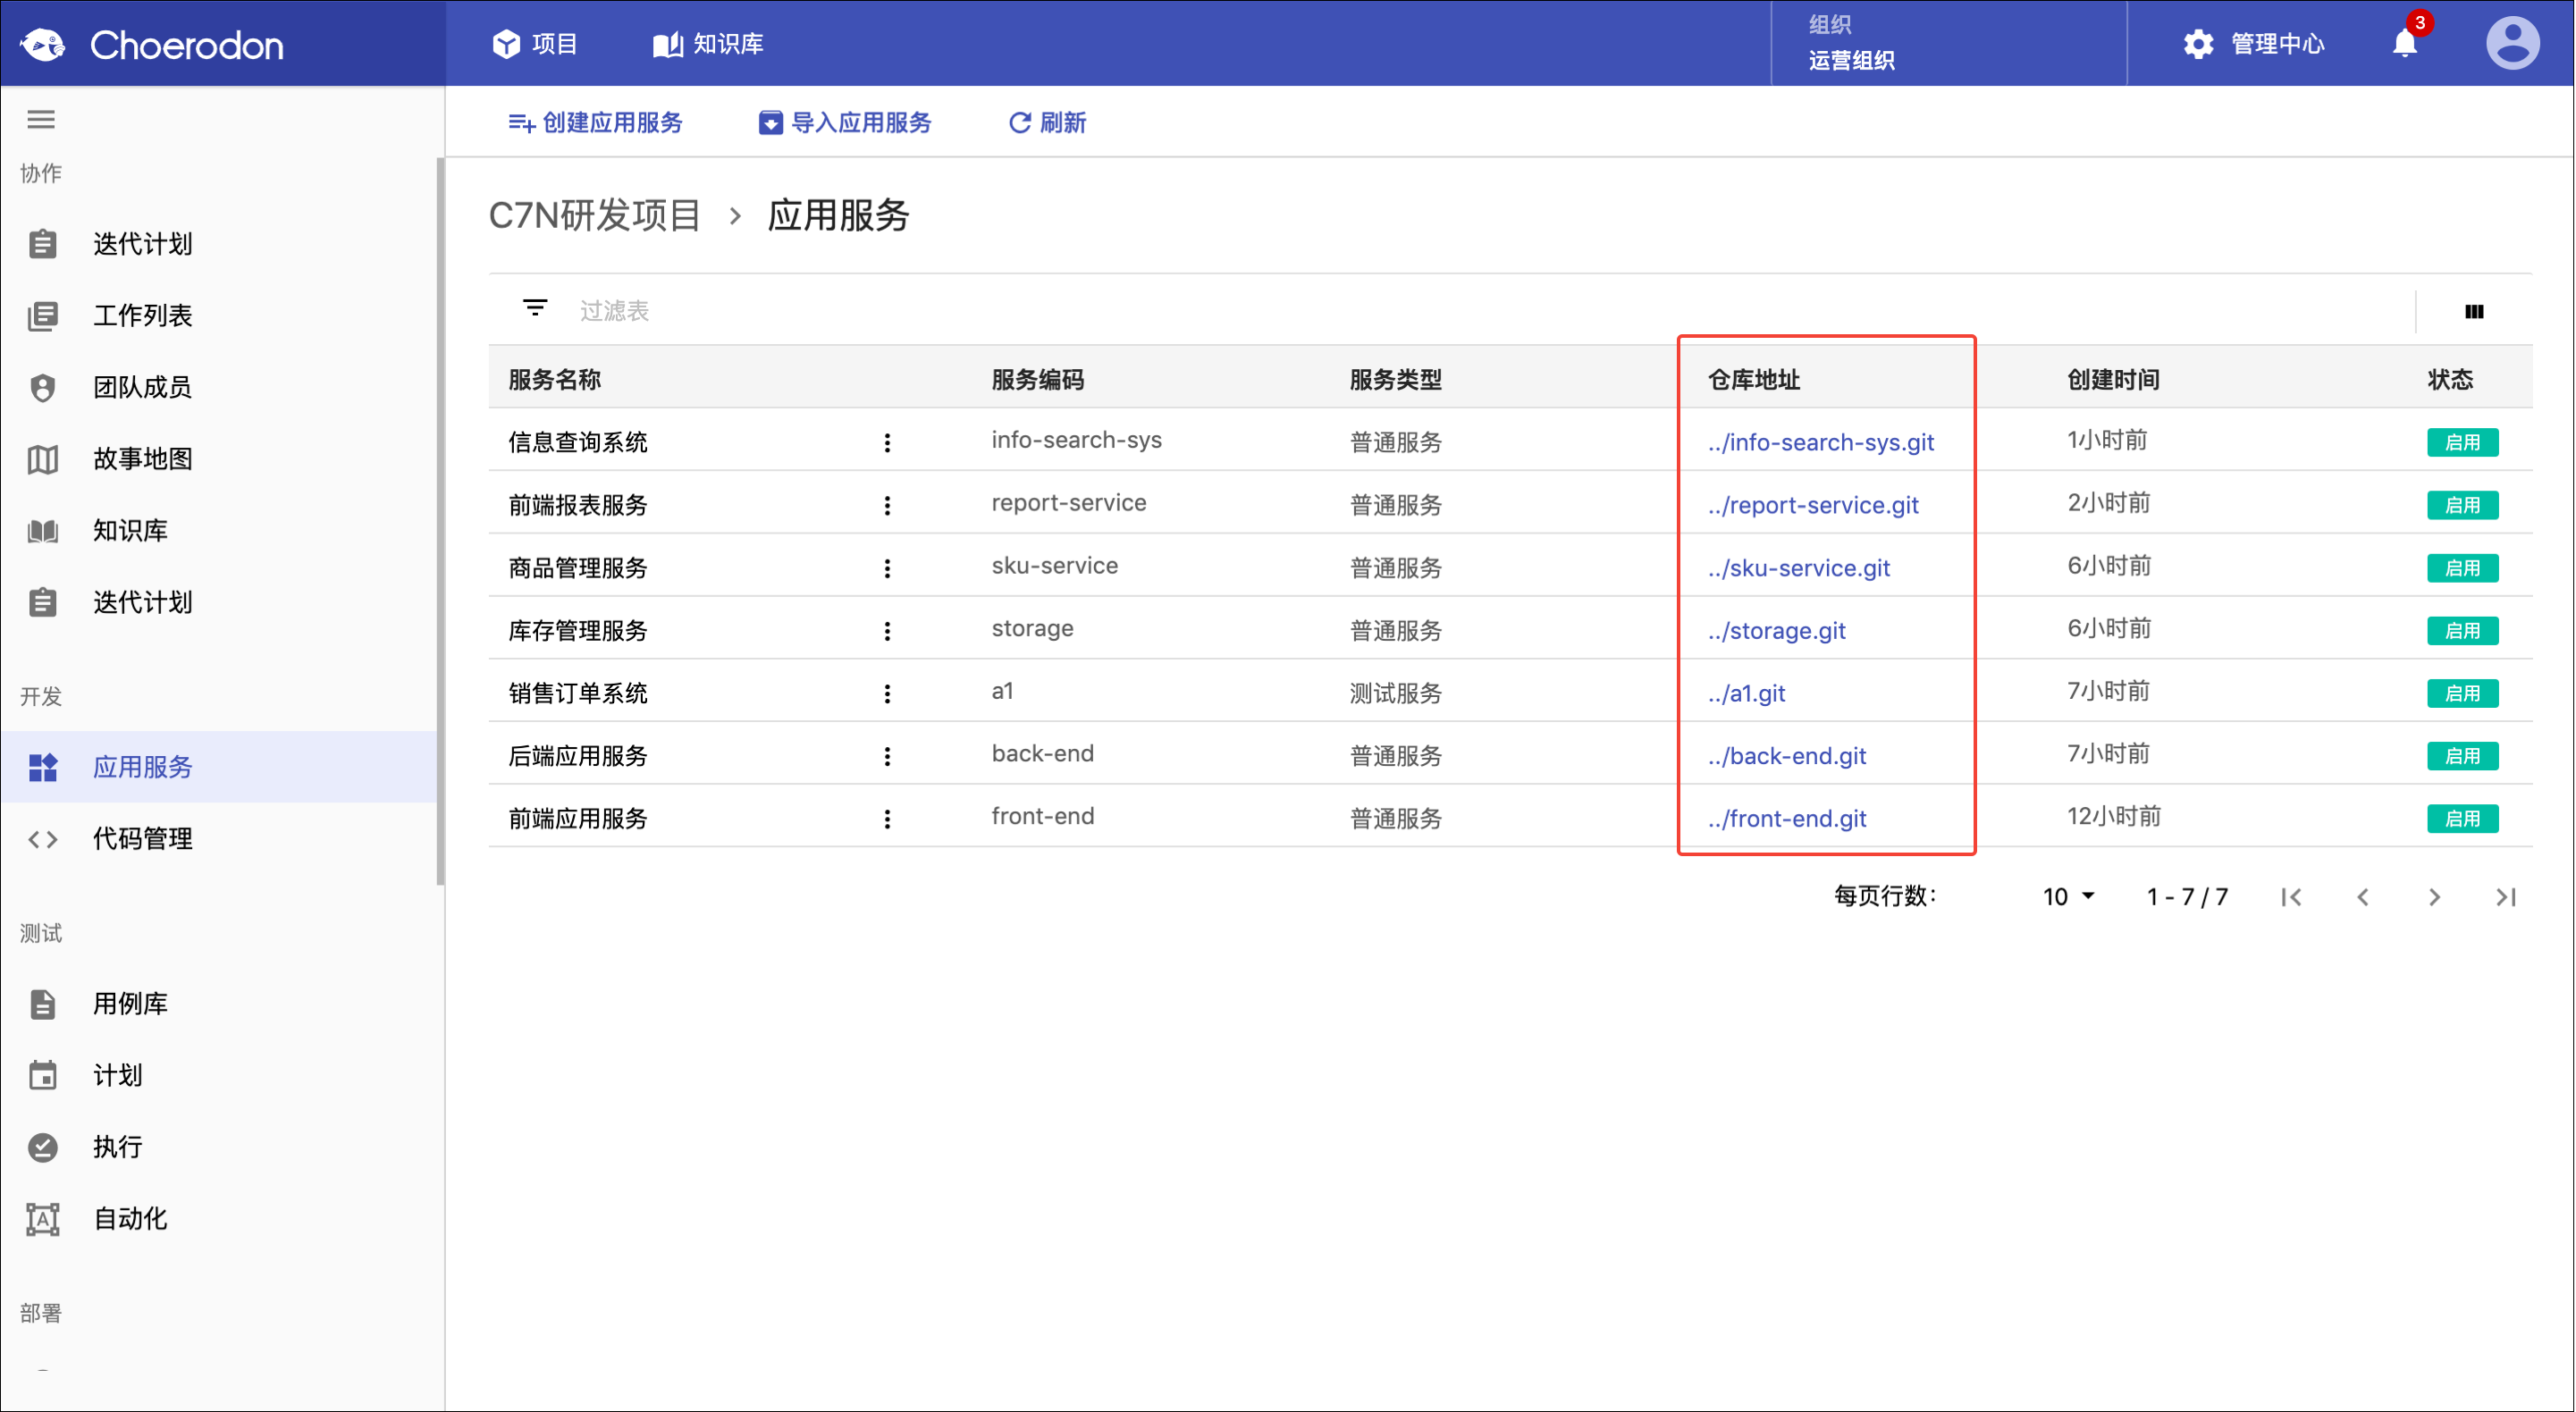Viewport: 2576px width, 1412px height.
Task: Open more actions for 库存管理服务
Action: [x=887, y=631]
